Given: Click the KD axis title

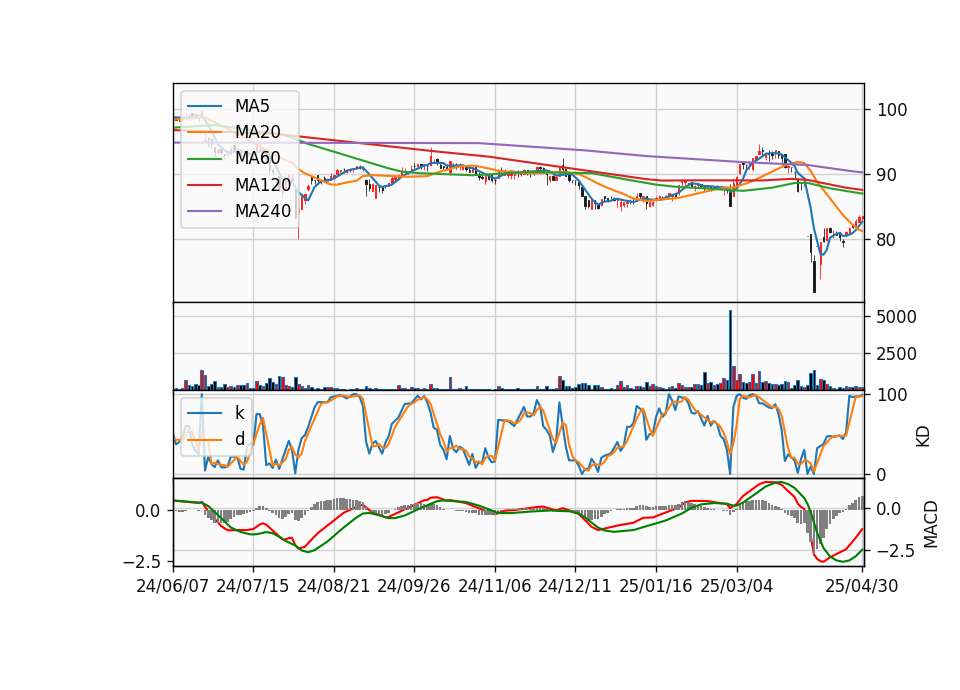Looking at the screenshot, I should click(923, 437).
